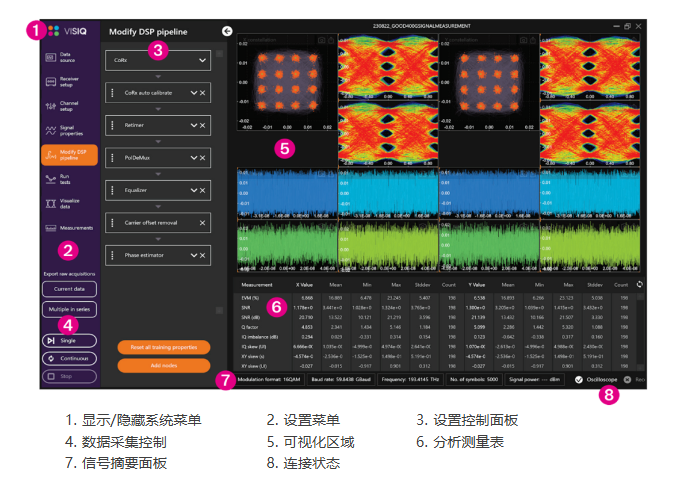The image size is (679, 482).
Task: Delete the Phase estimator node
Action: click(x=202, y=255)
